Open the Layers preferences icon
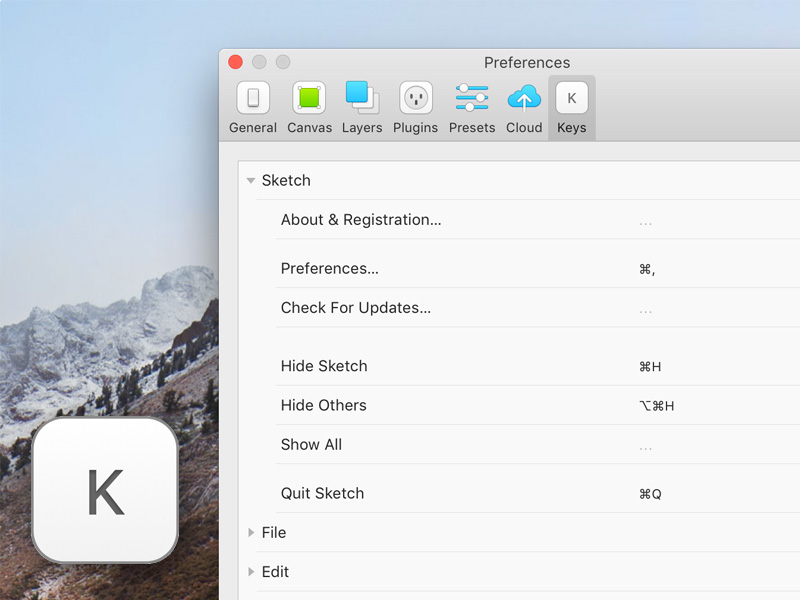Screen dimensions: 800x600 click(362, 97)
